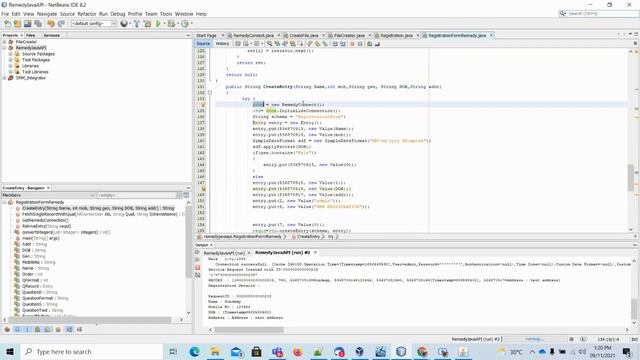Go to Previous Bookmark in editor toolbar

310,44
